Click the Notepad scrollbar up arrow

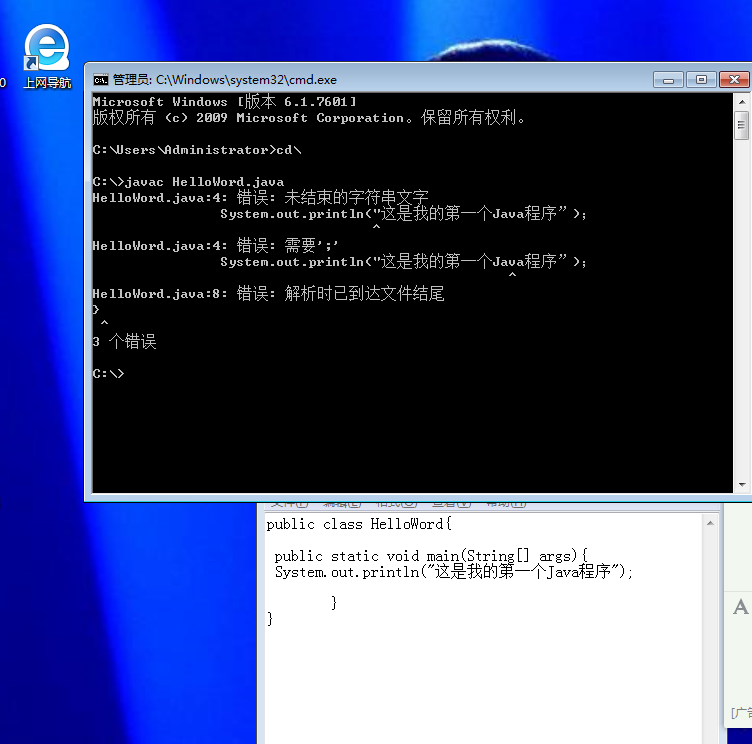(x=710, y=523)
